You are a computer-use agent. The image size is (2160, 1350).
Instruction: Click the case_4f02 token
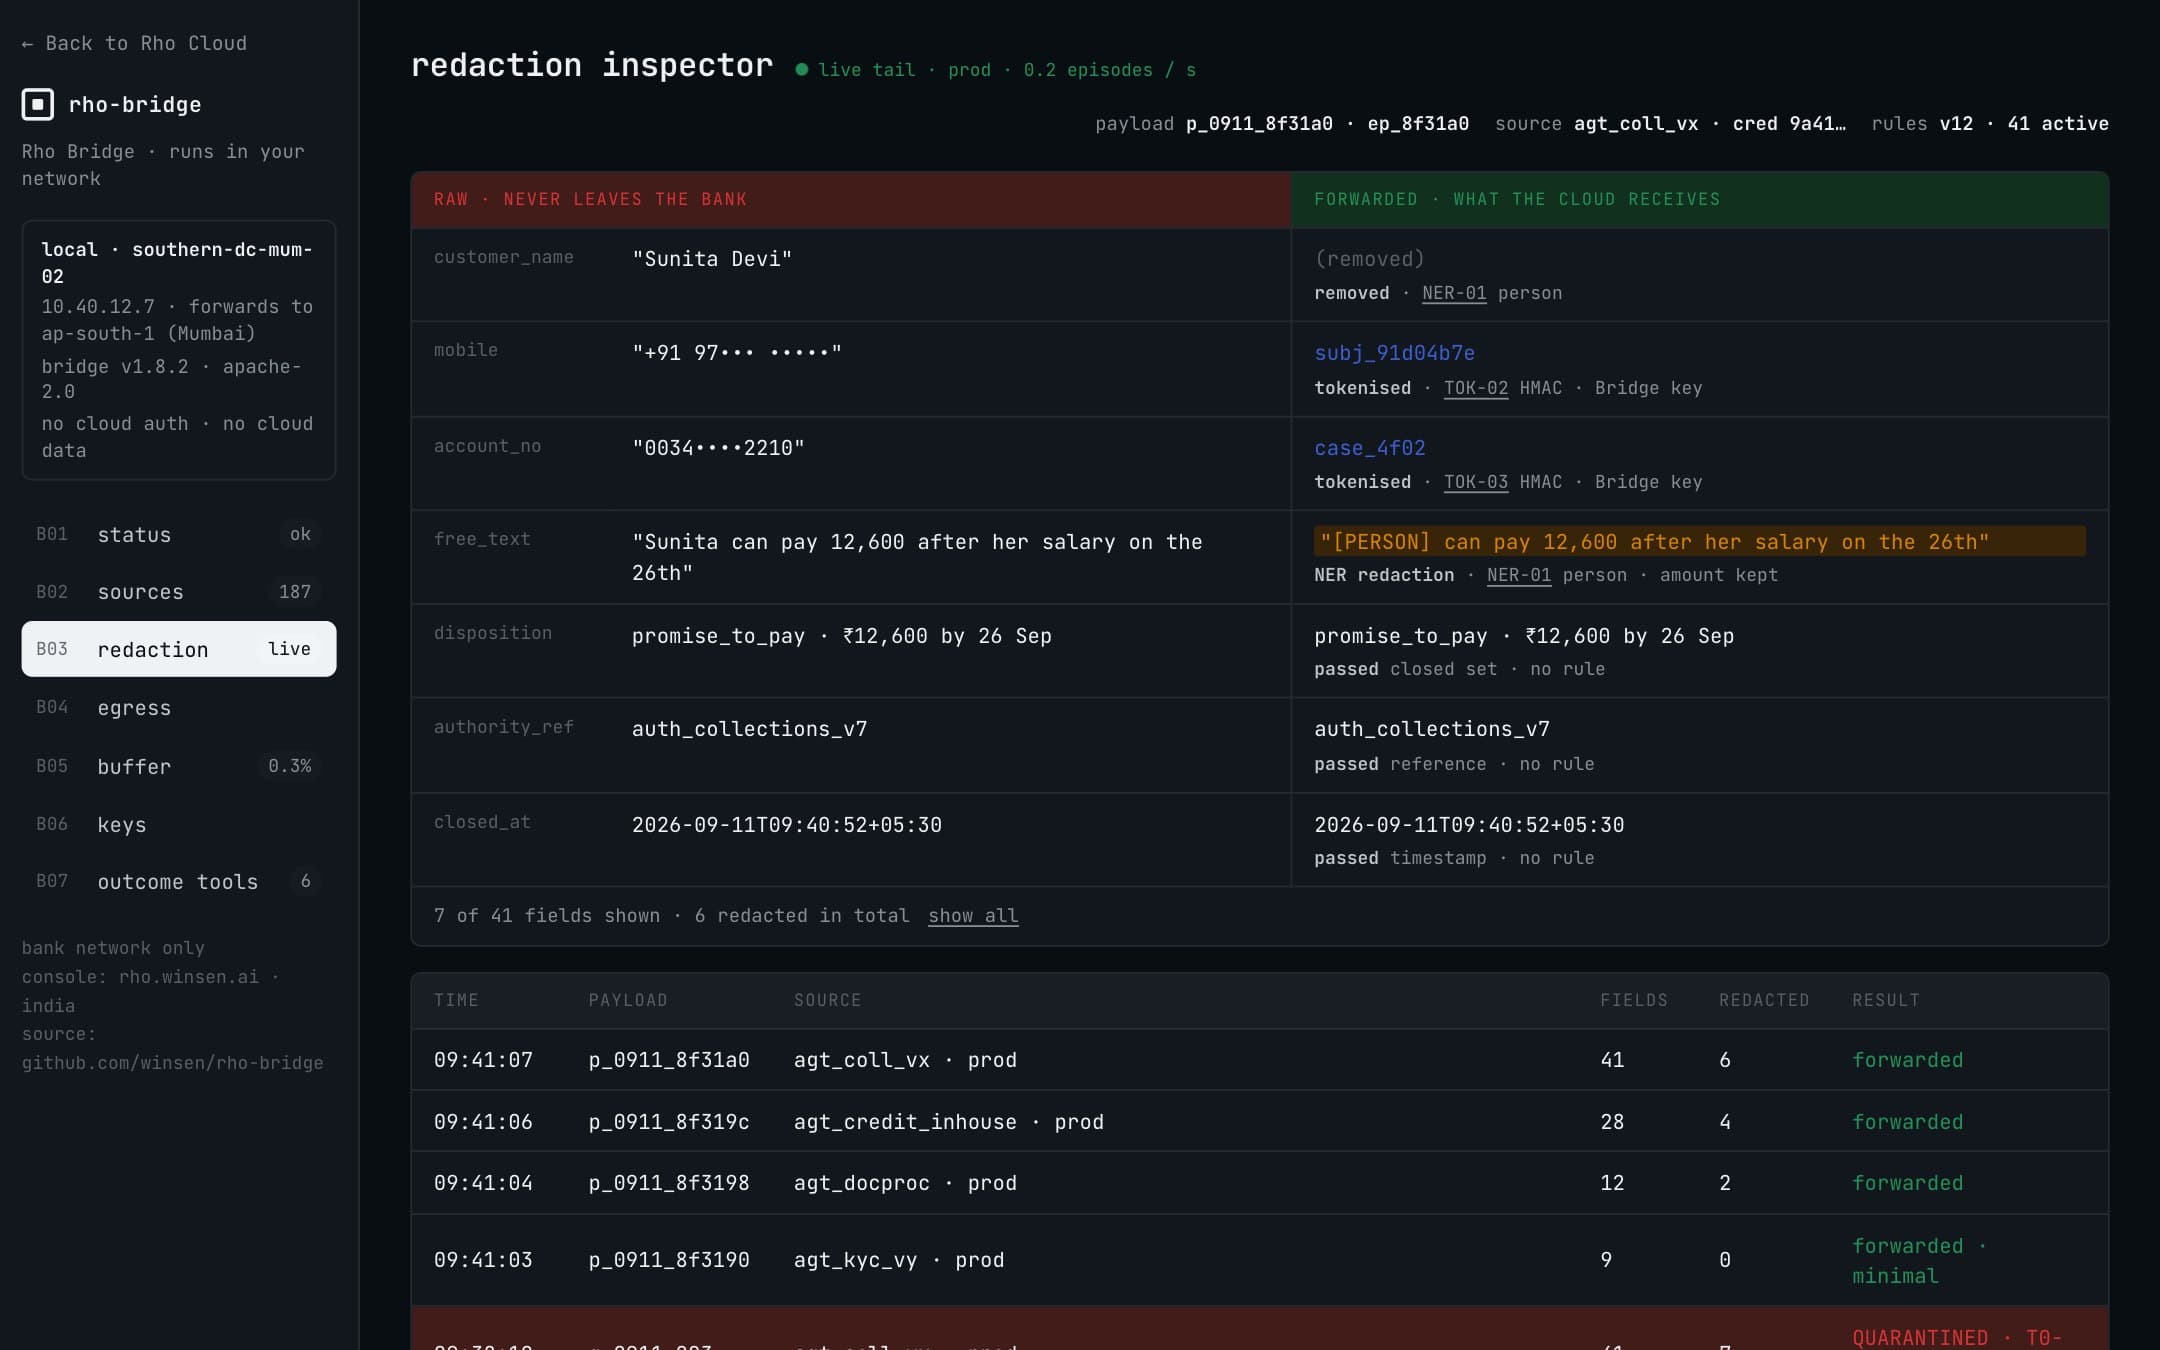point(1369,448)
